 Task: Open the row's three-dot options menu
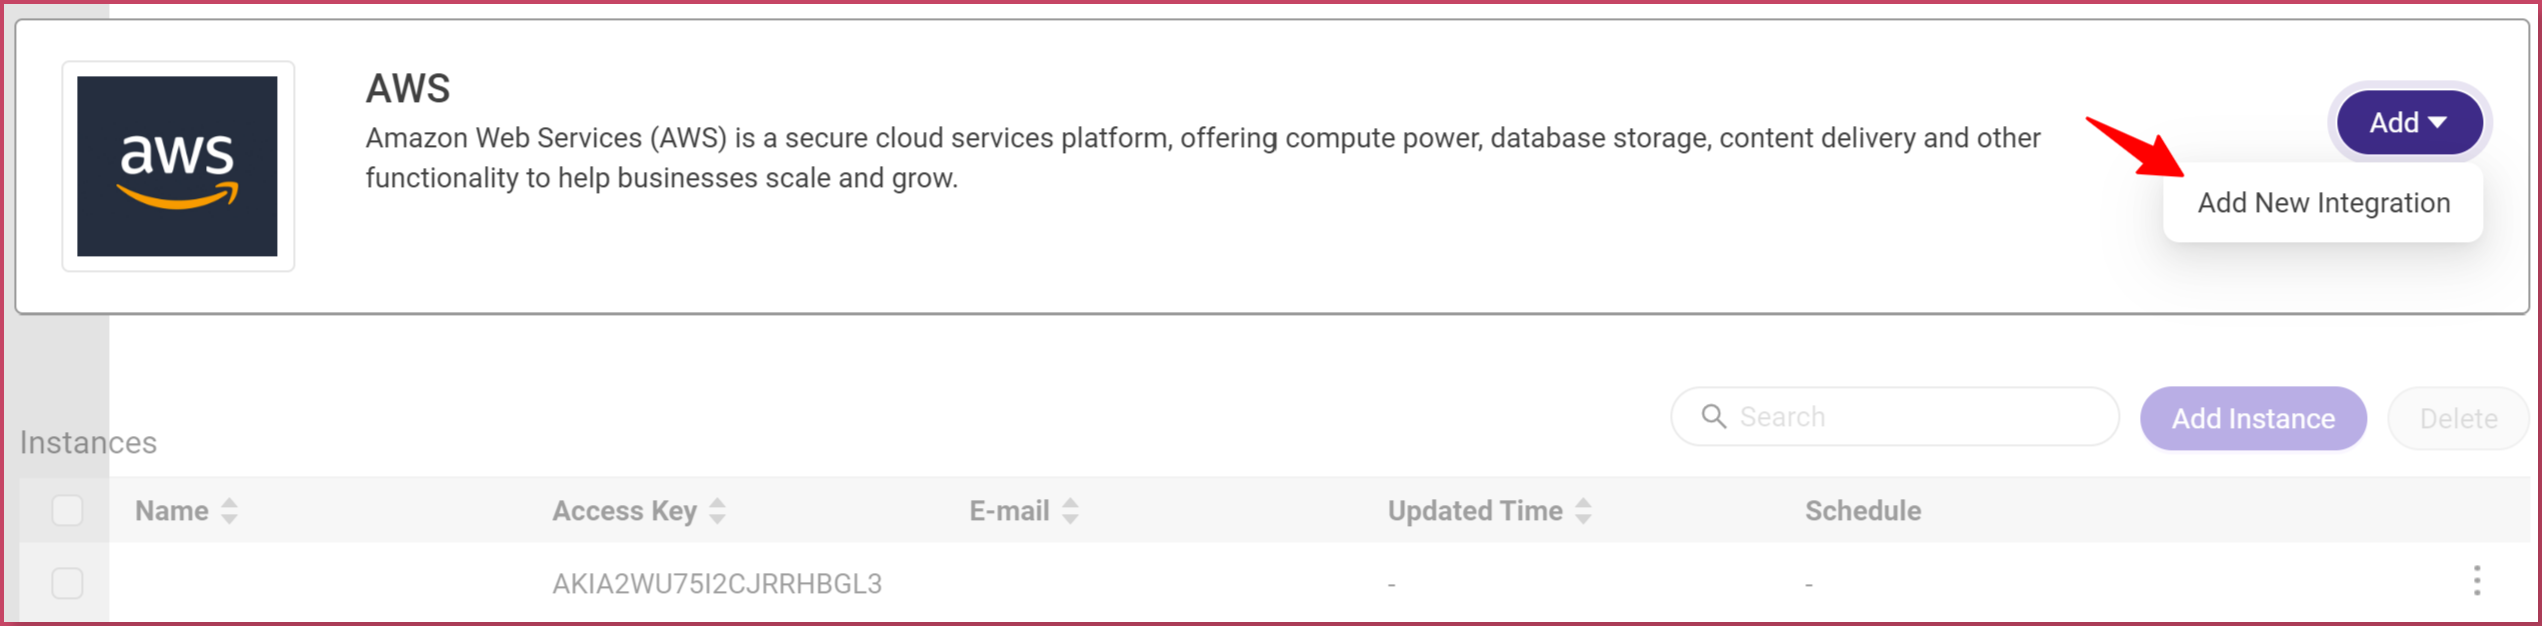coord(2477,581)
